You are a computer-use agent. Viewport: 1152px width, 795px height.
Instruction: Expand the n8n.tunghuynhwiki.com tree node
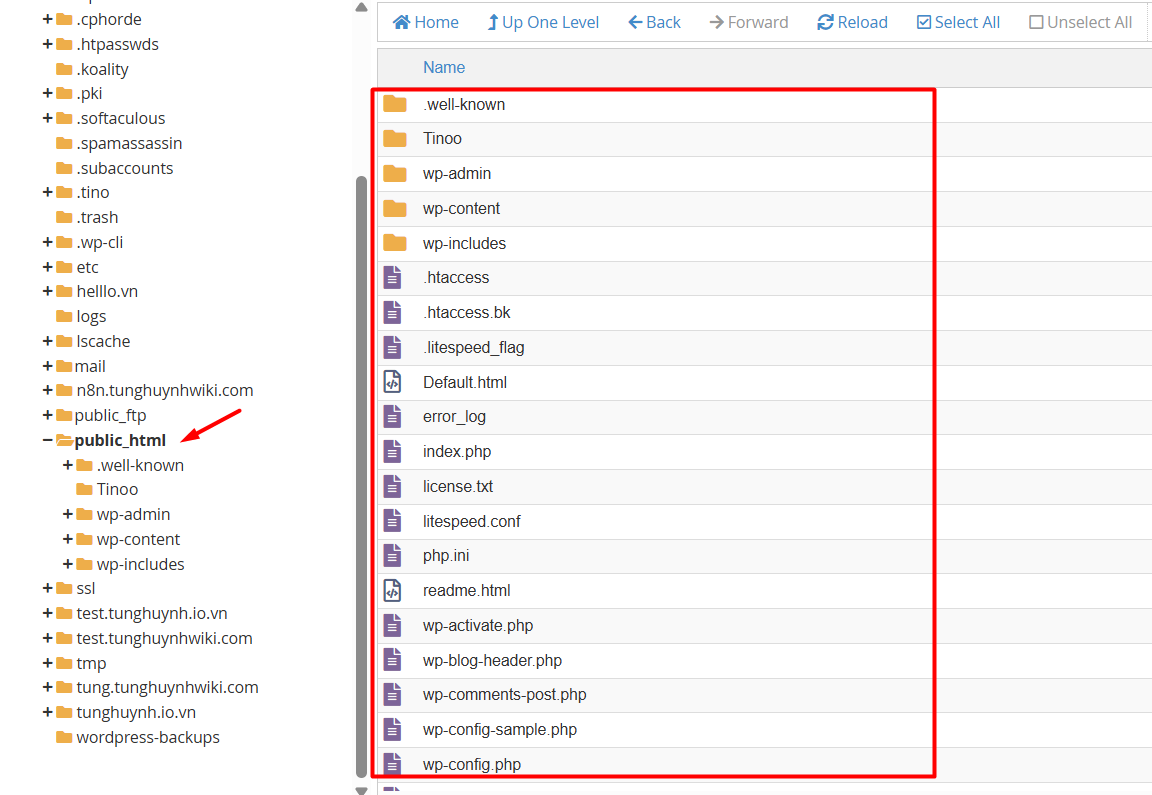pos(48,391)
